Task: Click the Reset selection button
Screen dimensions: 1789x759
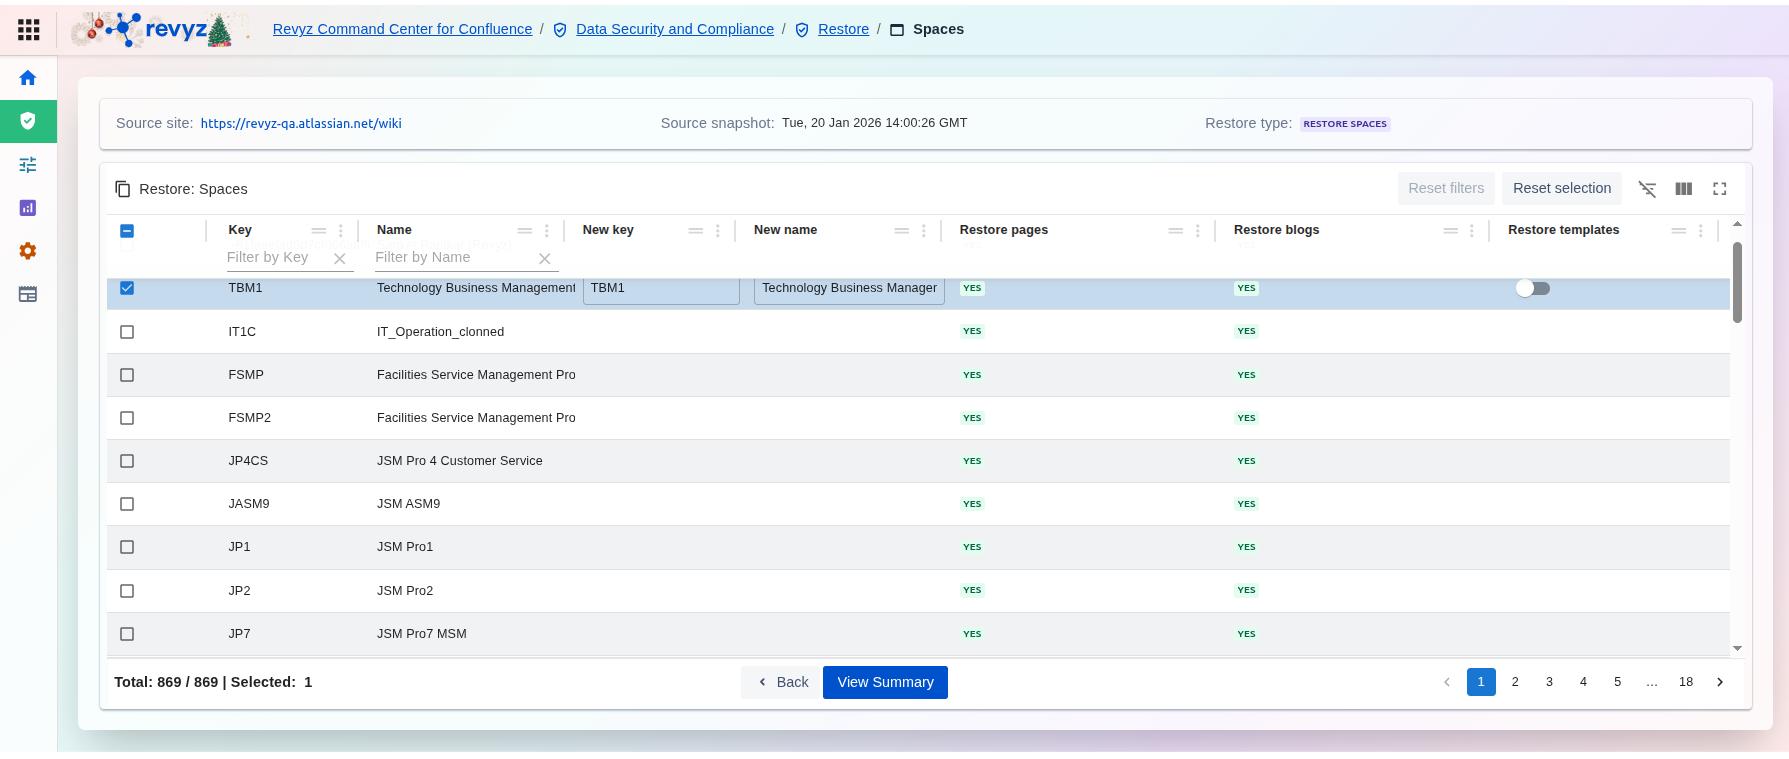Action: [1561, 188]
